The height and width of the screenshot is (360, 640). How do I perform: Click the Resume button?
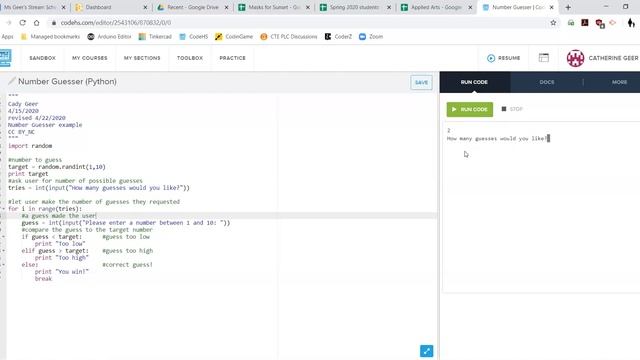[x=504, y=58]
